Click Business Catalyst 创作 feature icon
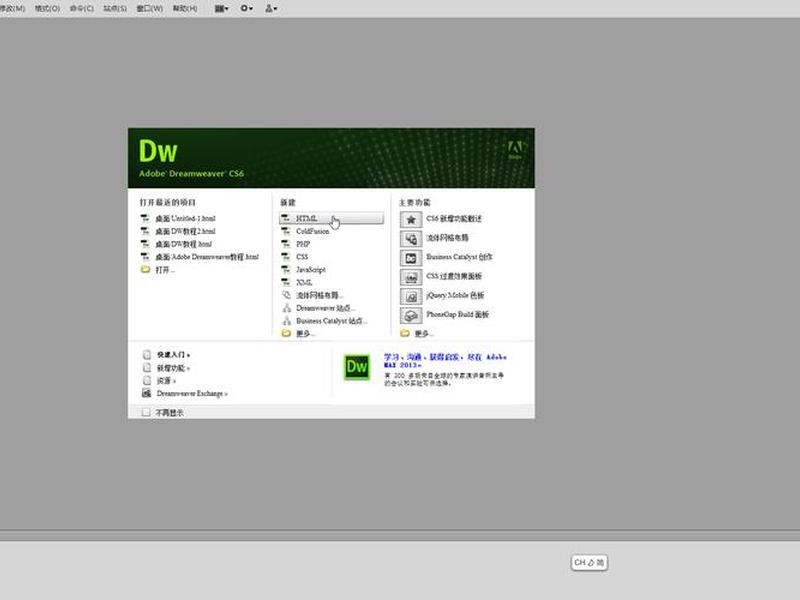 click(x=411, y=258)
